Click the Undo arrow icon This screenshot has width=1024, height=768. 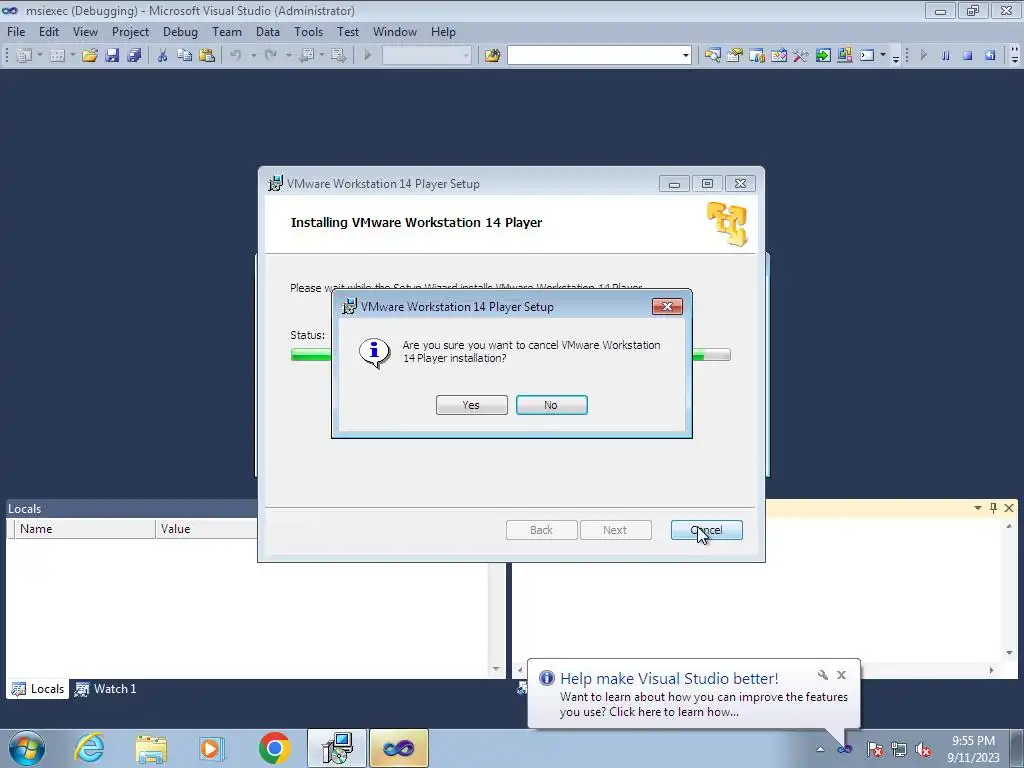click(x=236, y=56)
